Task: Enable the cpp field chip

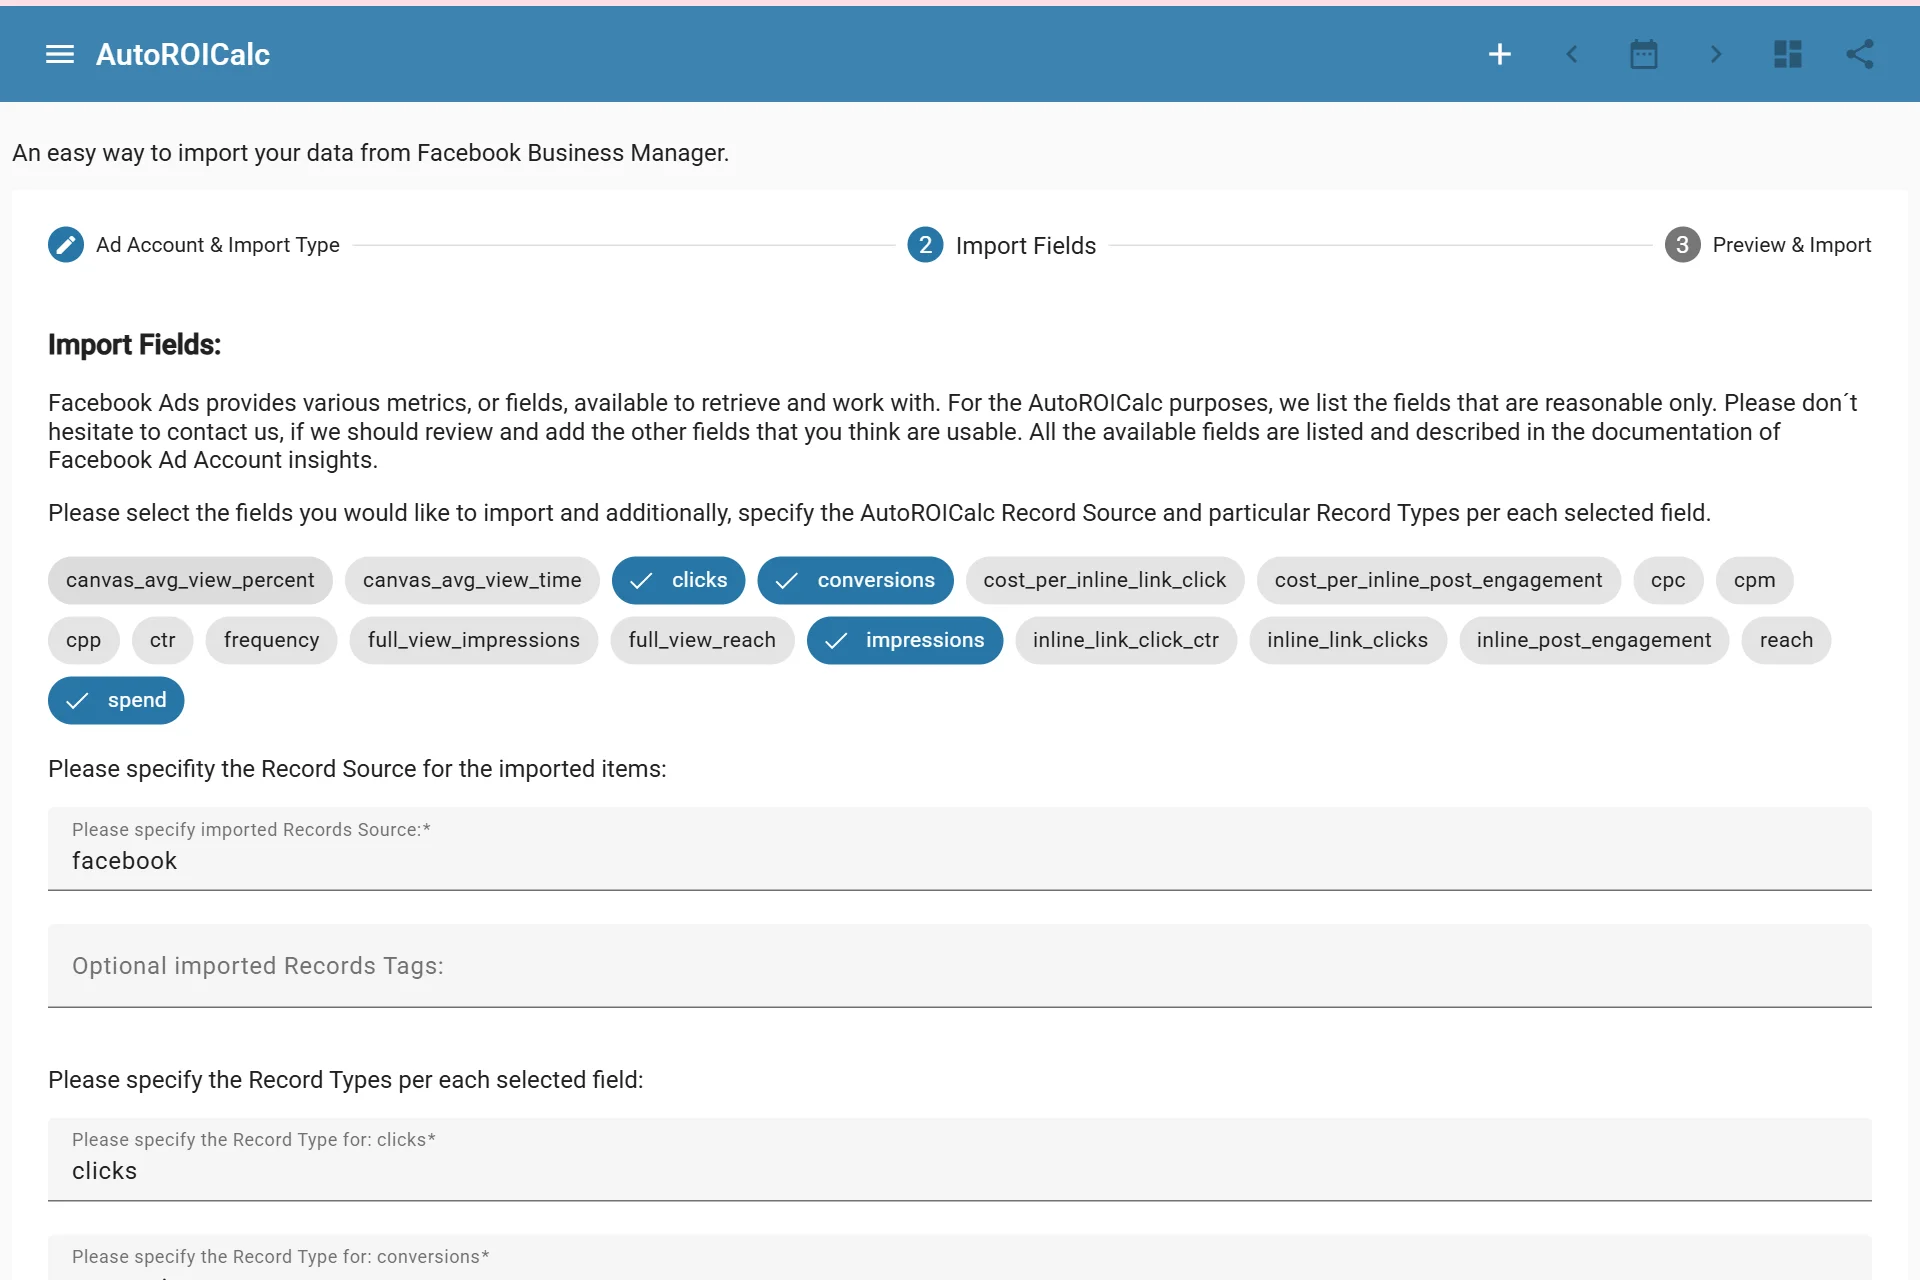Action: point(84,640)
